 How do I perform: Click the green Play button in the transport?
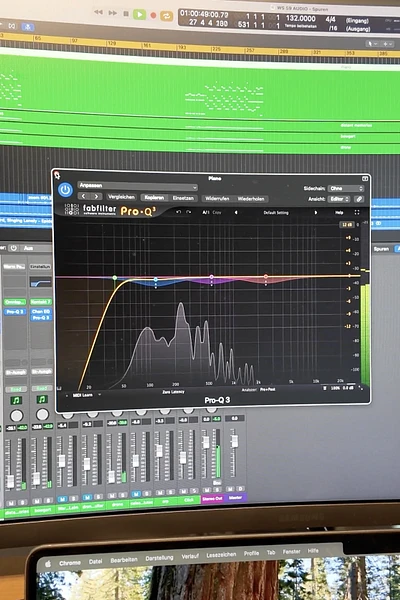click(139, 15)
